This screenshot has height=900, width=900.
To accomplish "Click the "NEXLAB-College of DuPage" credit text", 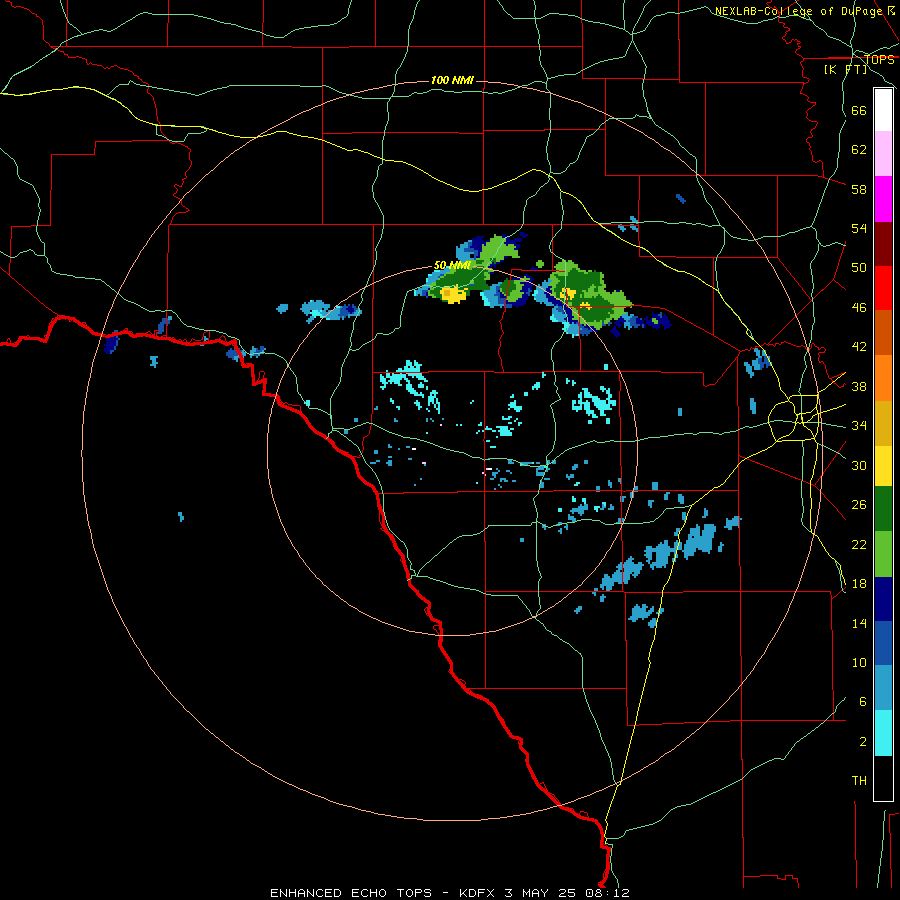I will (x=798, y=11).
